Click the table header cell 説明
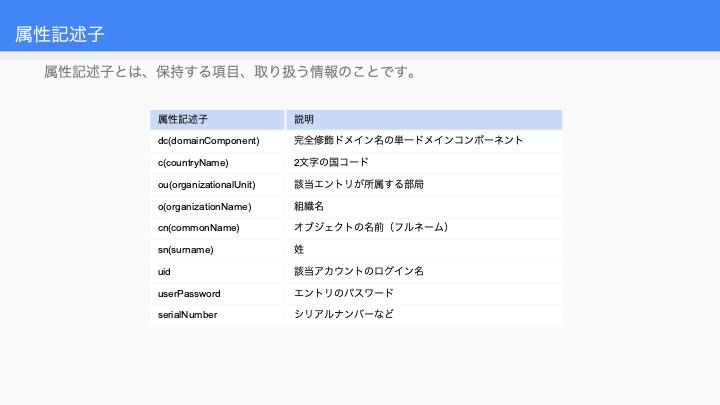The height and width of the screenshot is (405, 720). coord(424,119)
